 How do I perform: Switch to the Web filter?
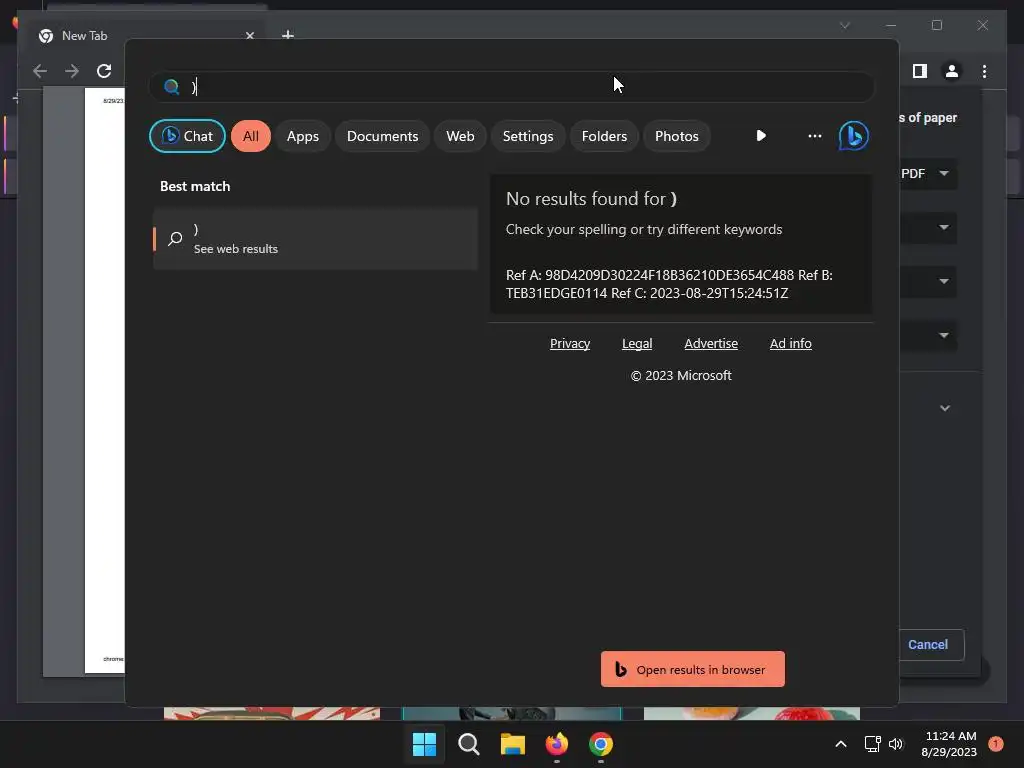tap(460, 136)
